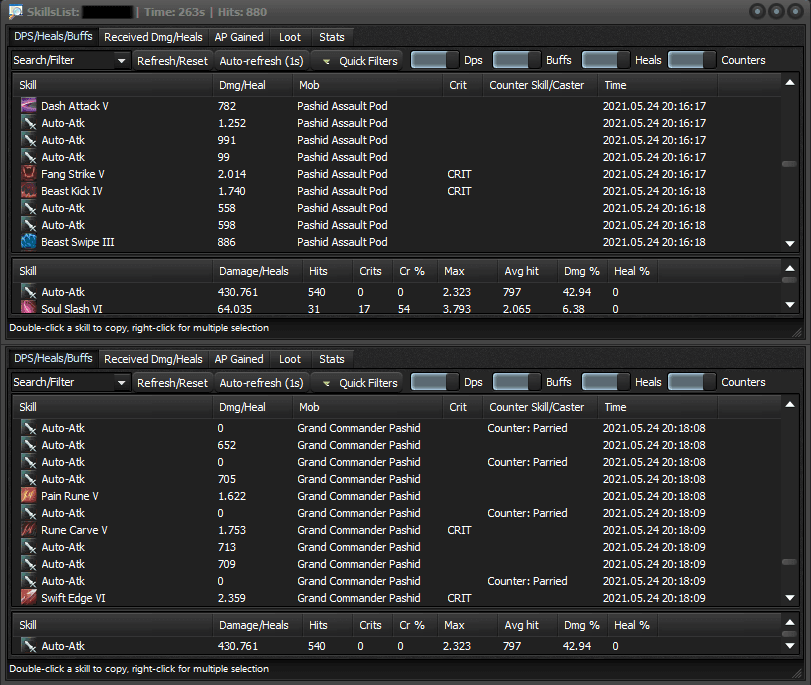Click Auto-refresh (1s) in the lower panel
Viewport: 811px width, 685px height.
tap(261, 382)
